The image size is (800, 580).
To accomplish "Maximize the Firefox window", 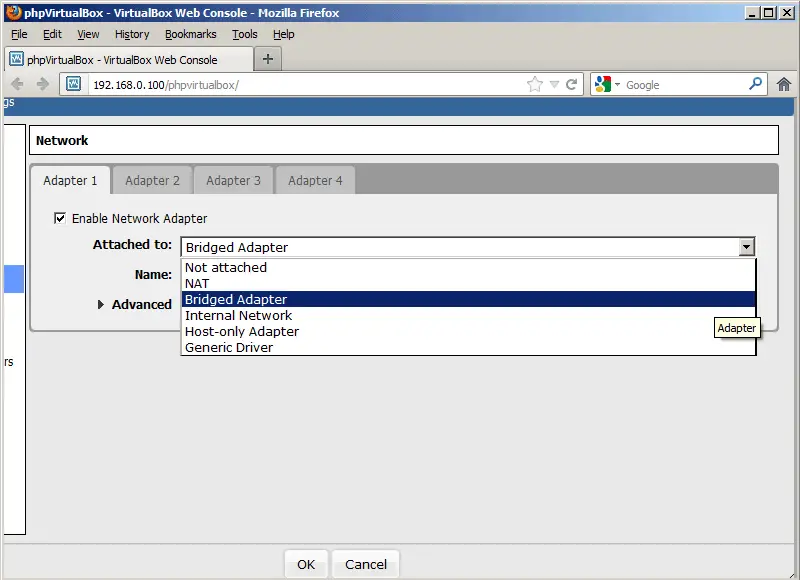I will coord(768,13).
